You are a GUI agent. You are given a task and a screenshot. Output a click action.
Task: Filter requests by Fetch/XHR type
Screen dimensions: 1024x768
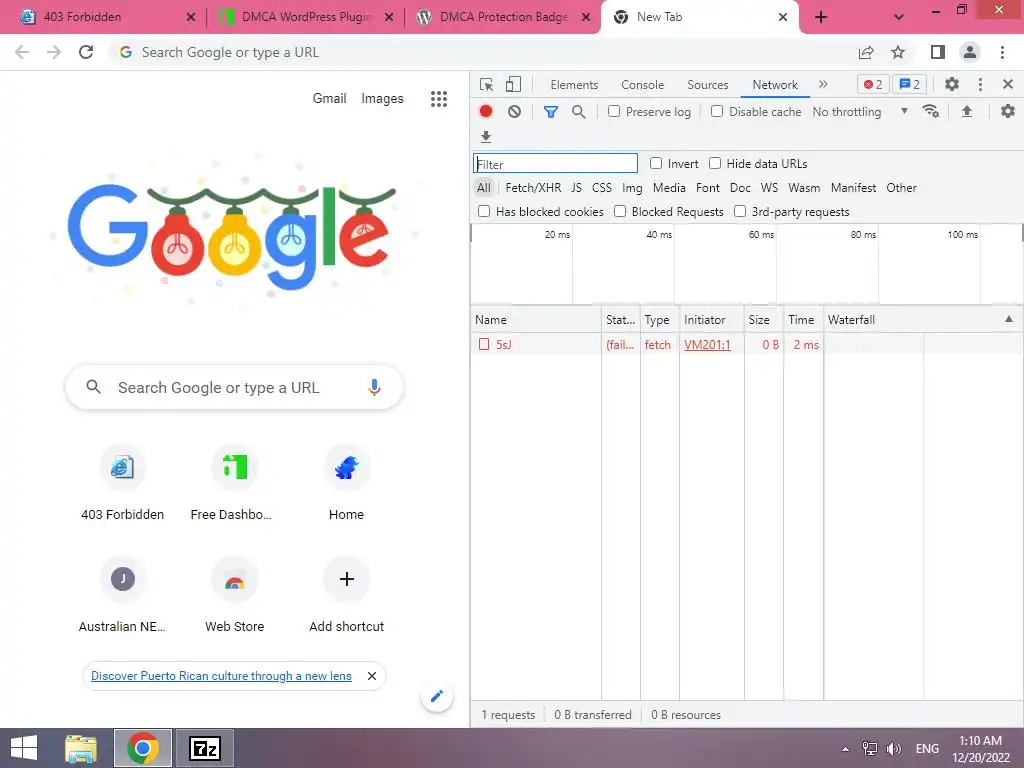[533, 188]
